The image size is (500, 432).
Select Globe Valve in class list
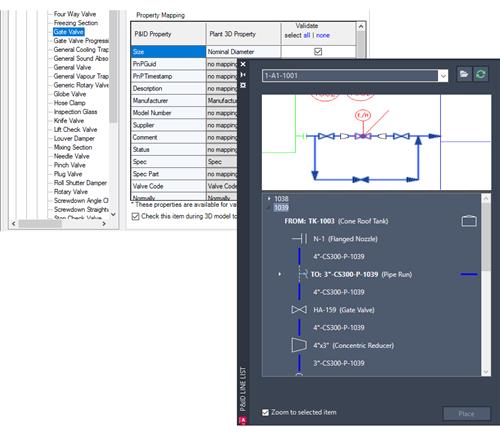click(70, 94)
